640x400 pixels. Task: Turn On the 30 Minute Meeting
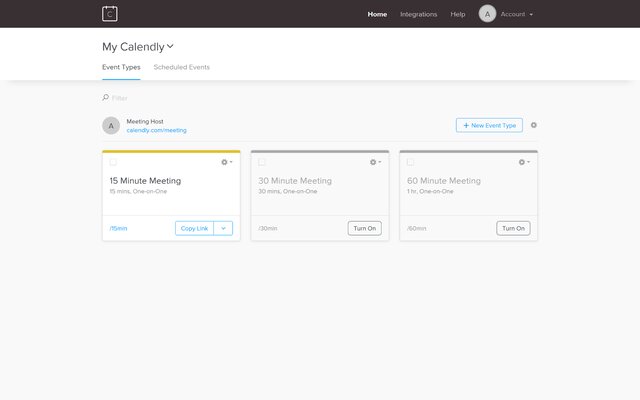tap(364, 228)
